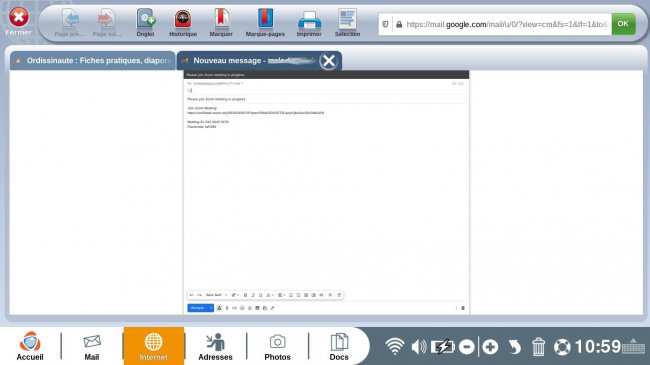Toggle the formatting options A icon
The image size is (650, 365).
[x=219, y=308]
